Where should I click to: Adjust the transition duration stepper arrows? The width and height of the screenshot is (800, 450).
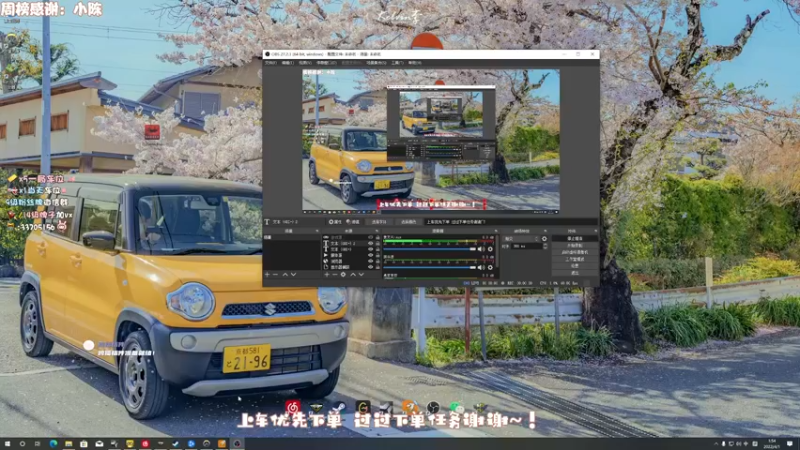point(545,246)
